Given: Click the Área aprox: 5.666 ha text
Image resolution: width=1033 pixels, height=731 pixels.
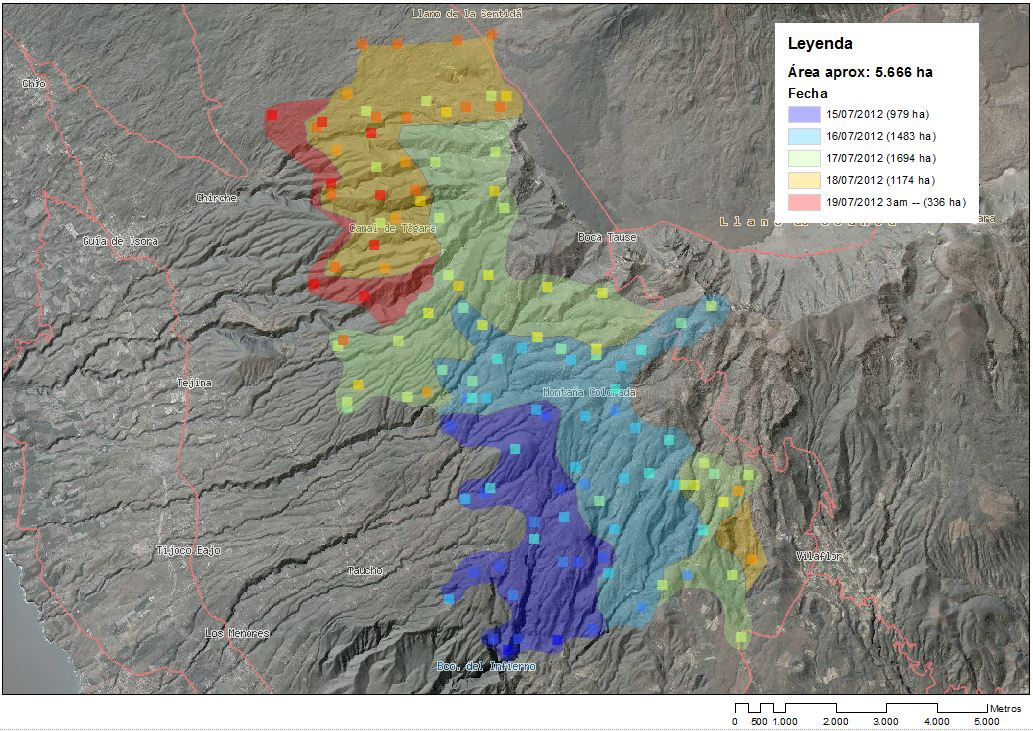Looking at the screenshot, I should (860, 73).
